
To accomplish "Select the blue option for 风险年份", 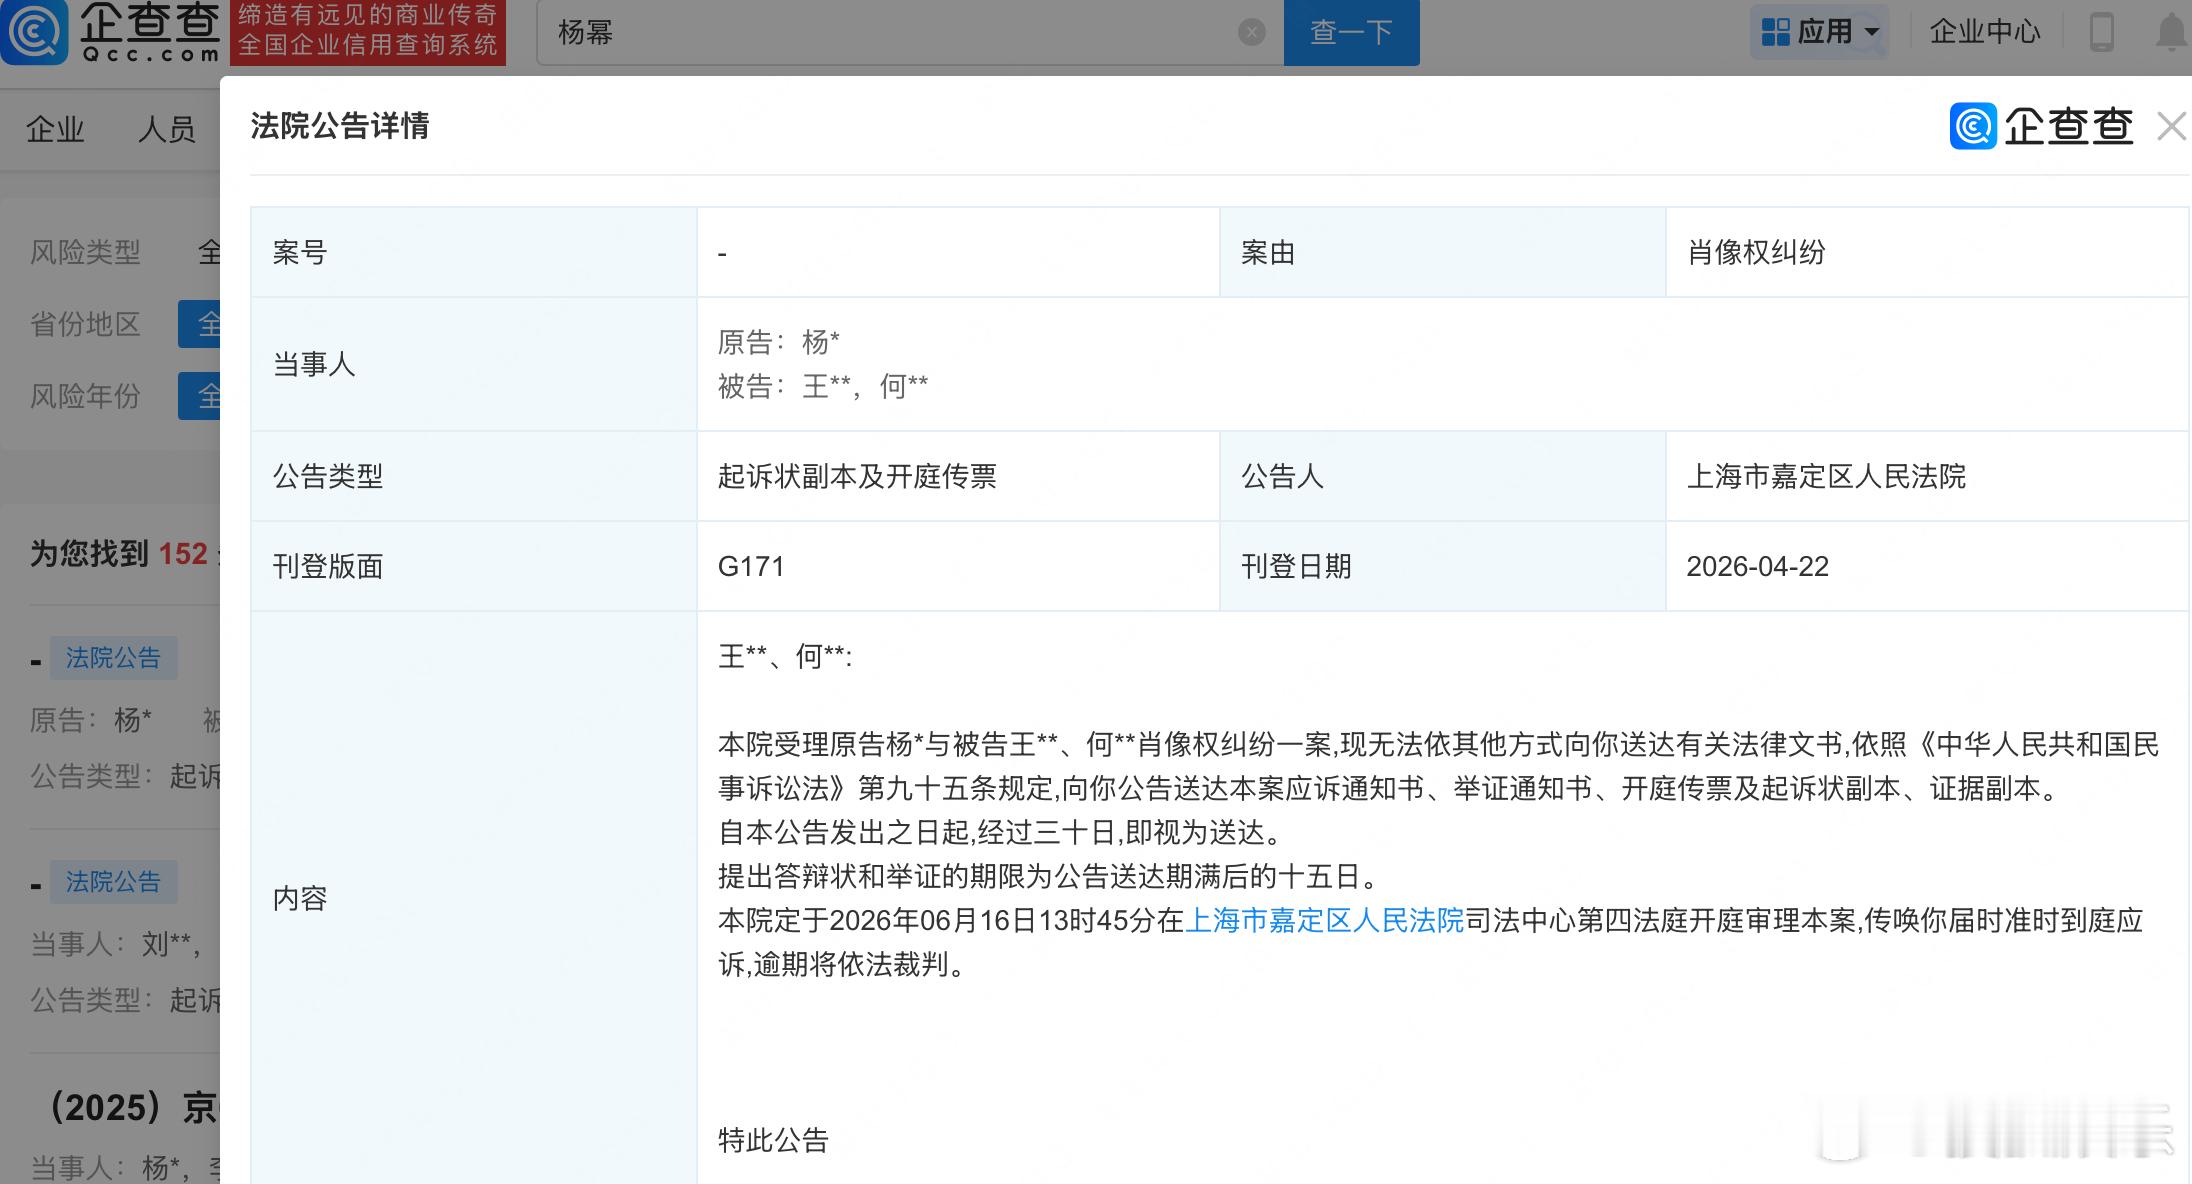I will click(200, 396).
